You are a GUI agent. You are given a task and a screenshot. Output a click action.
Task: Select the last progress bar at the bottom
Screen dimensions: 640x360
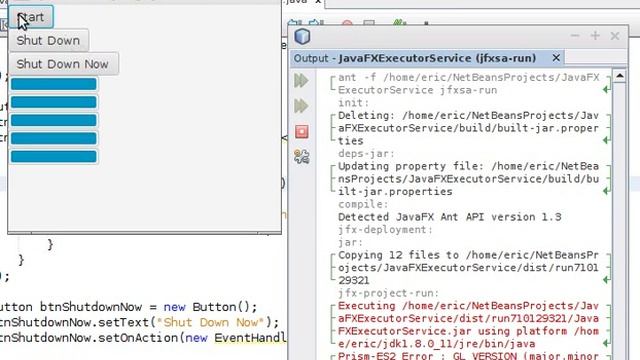click(x=54, y=156)
